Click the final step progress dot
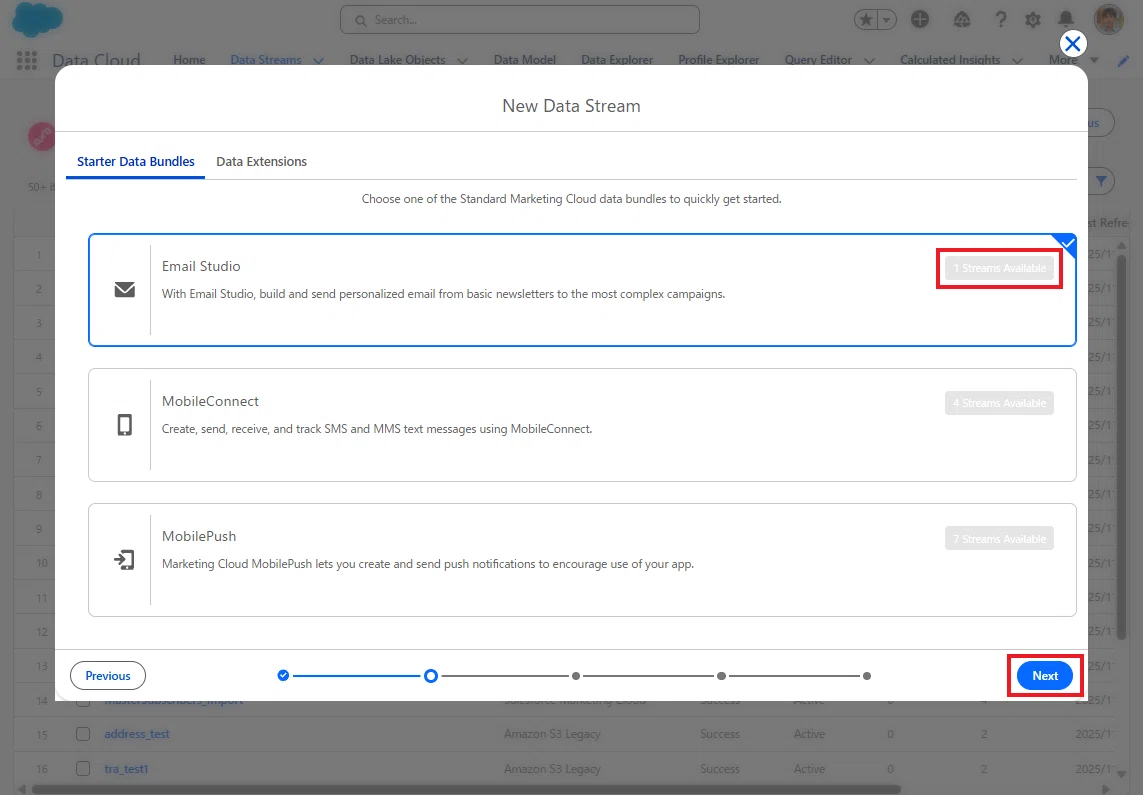The width and height of the screenshot is (1143, 795). point(866,675)
